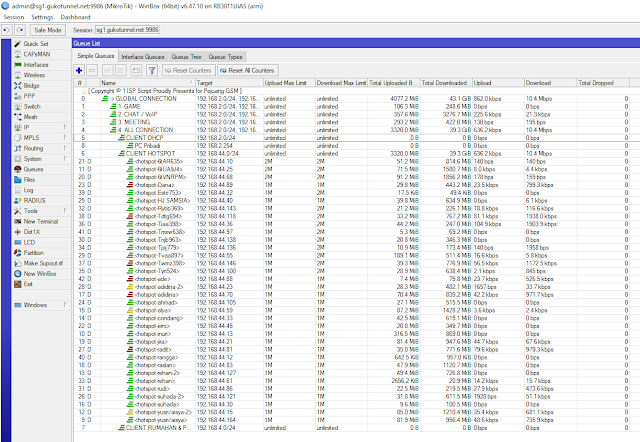The width and height of the screenshot is (640, 442).
Task: Select CLIENT DHCP queue row
Action: click(353, 138)
